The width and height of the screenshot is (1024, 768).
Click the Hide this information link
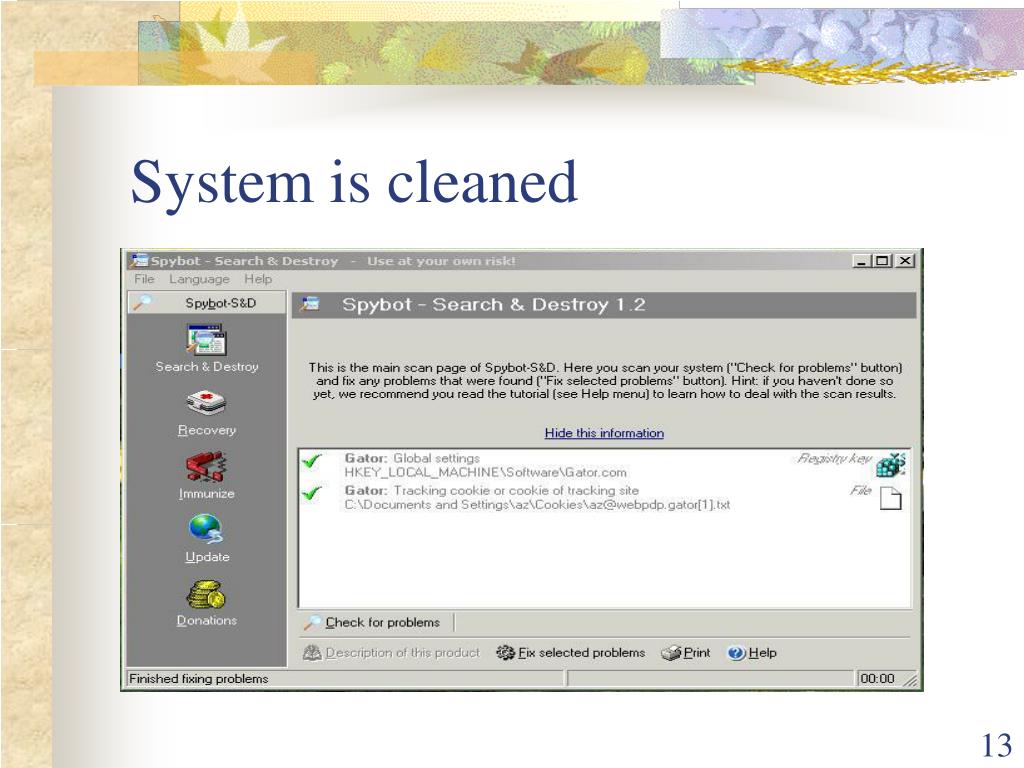tap(604, 433)
